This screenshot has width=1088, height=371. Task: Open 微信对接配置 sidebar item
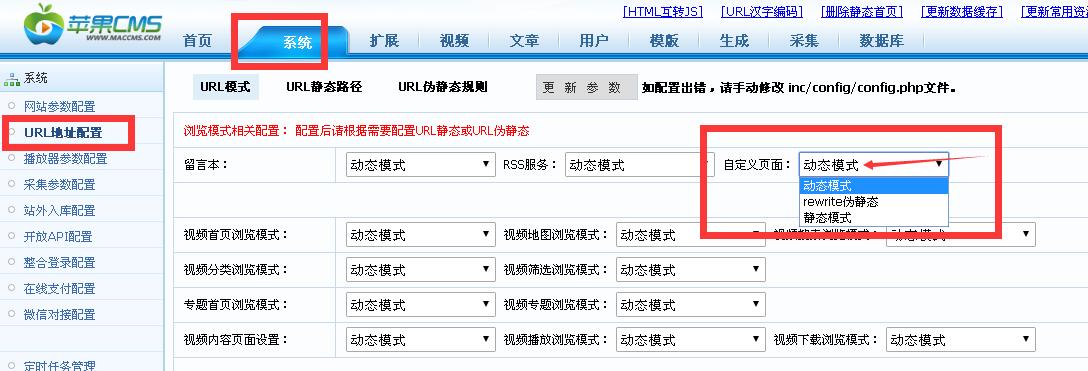coord(60,315)
